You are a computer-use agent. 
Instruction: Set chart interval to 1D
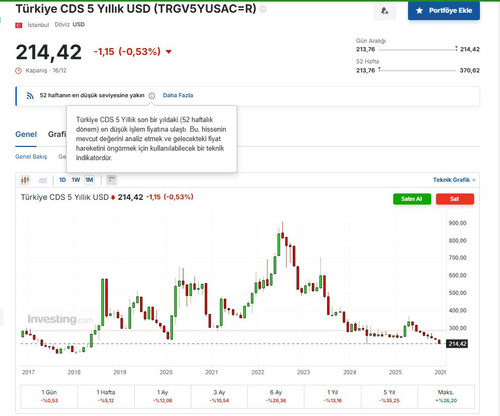coord(62,180)
